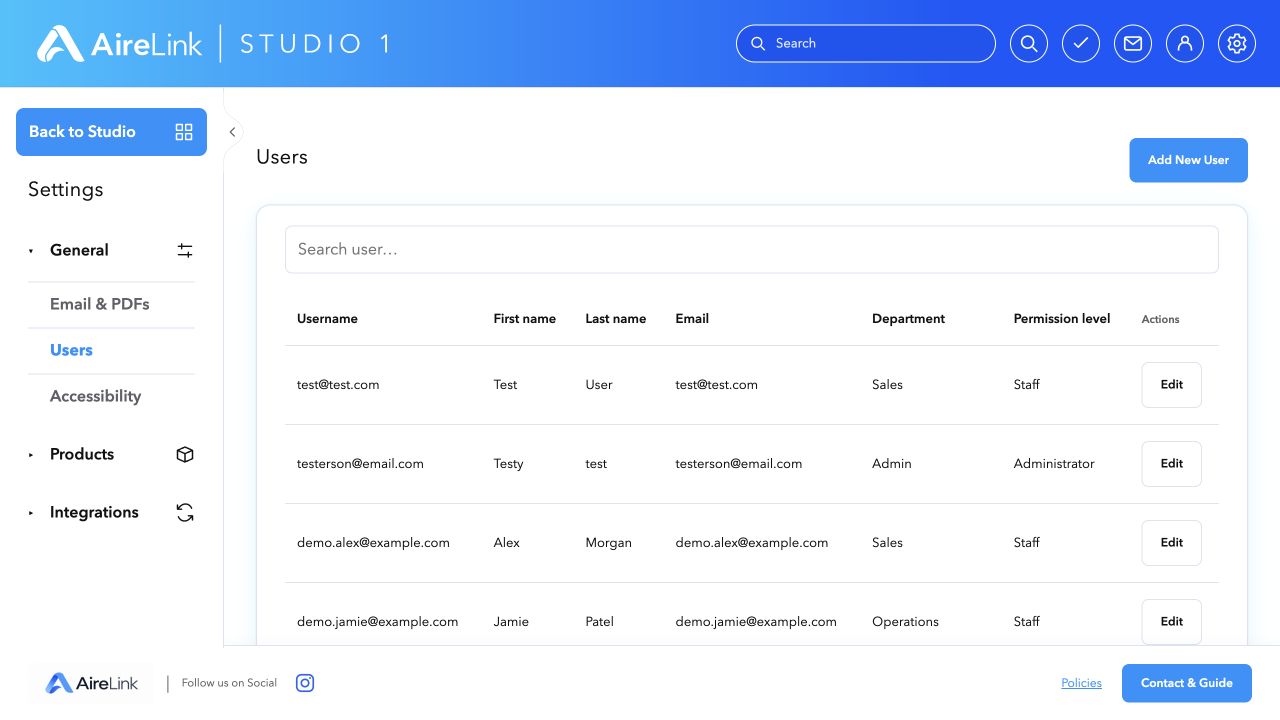Viewport: 1280px width, 720px height.
Task: Click the Department column header
Action: click(908, 319)
